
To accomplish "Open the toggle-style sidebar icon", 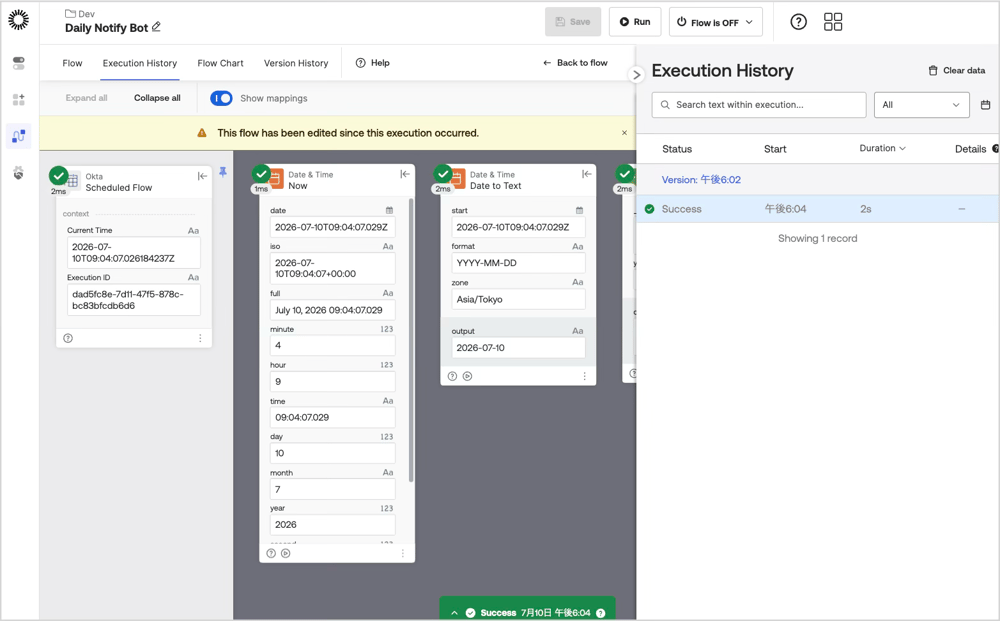I will click(18, 62).
